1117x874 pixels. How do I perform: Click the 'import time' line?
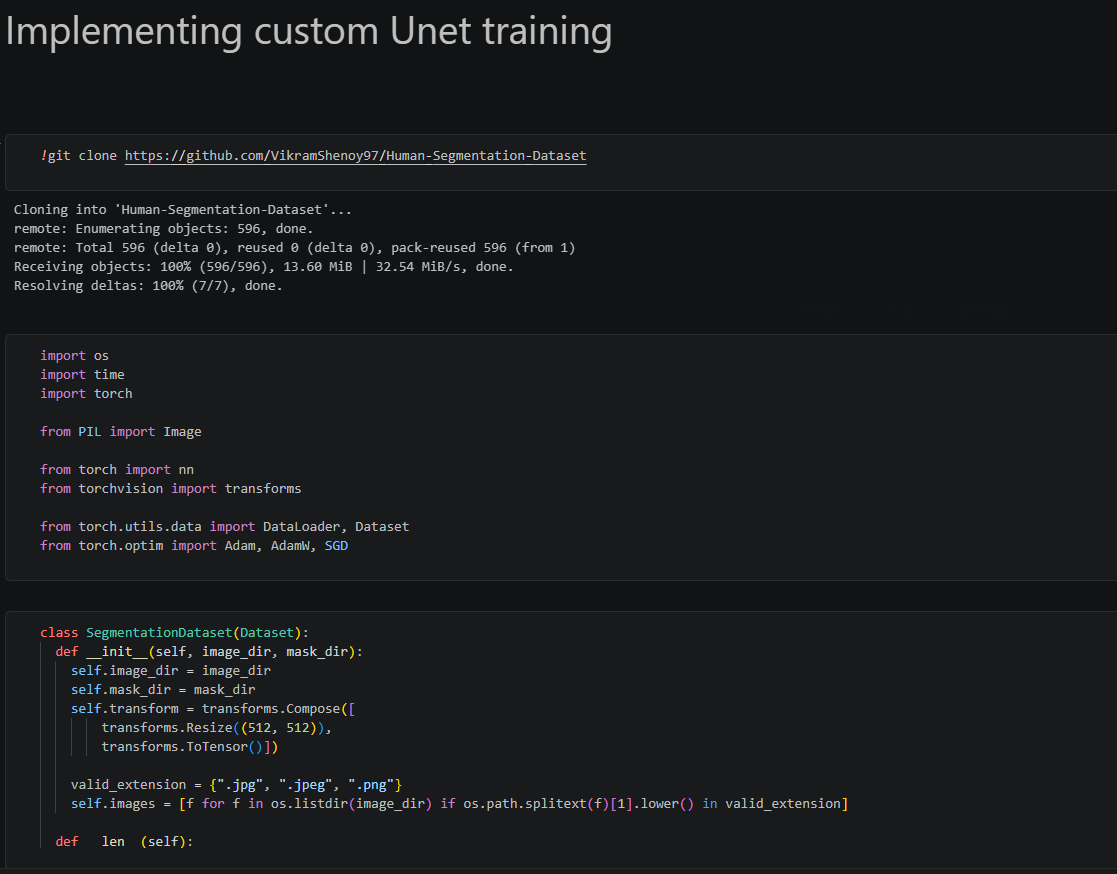[x=82, y=375]
